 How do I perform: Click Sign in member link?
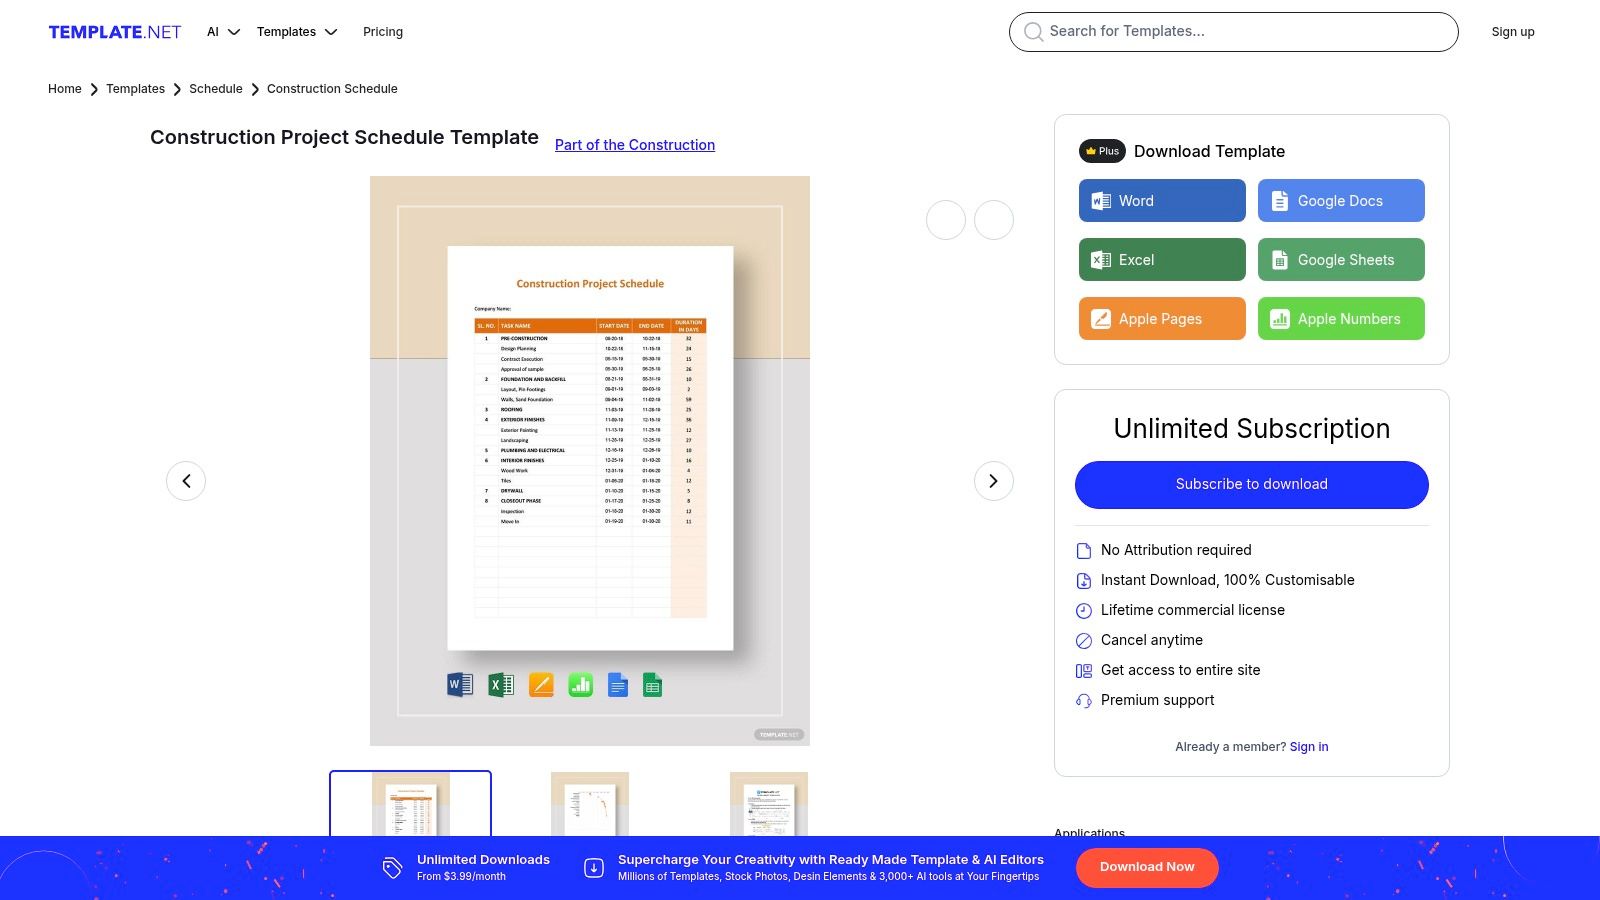coord(1309,747)
